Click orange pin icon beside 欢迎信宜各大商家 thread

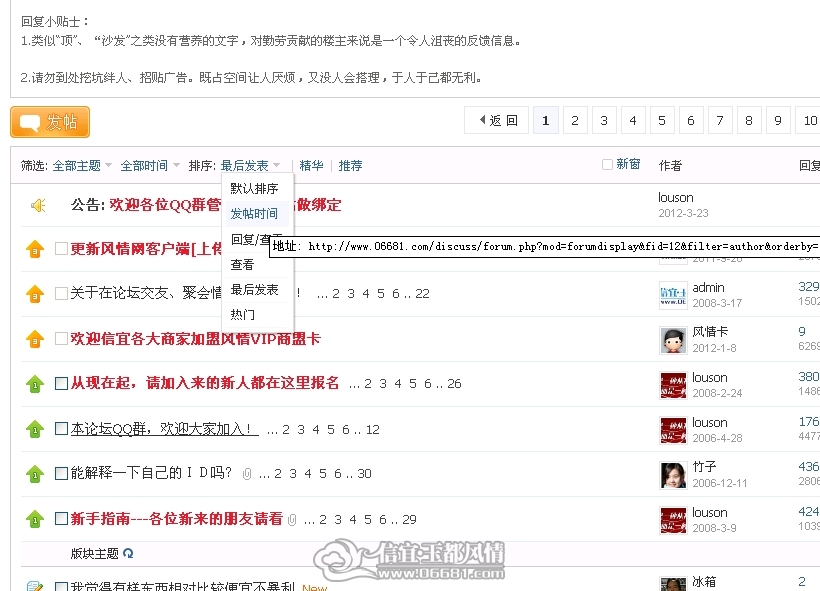(x=35, y=339)
